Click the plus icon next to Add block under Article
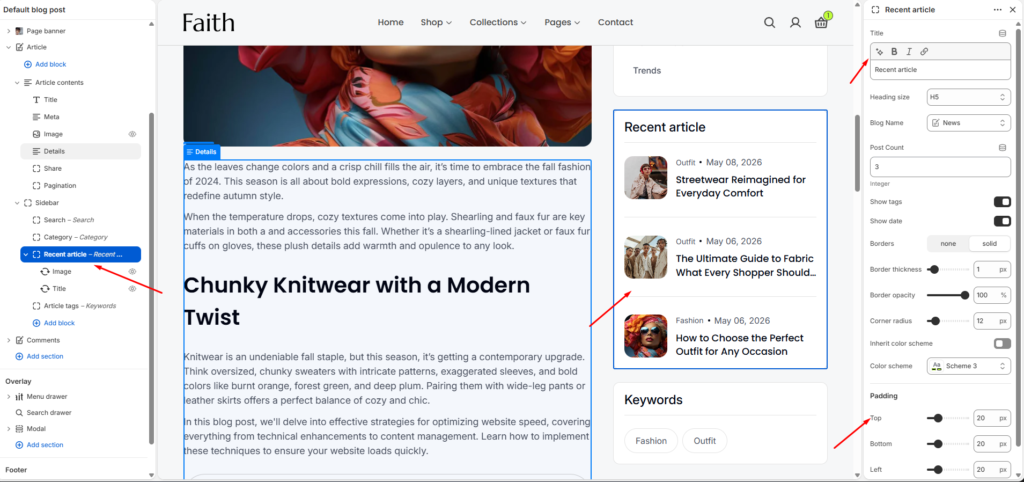The height and width of the screenshot is (482, 1024). point(27,65)
